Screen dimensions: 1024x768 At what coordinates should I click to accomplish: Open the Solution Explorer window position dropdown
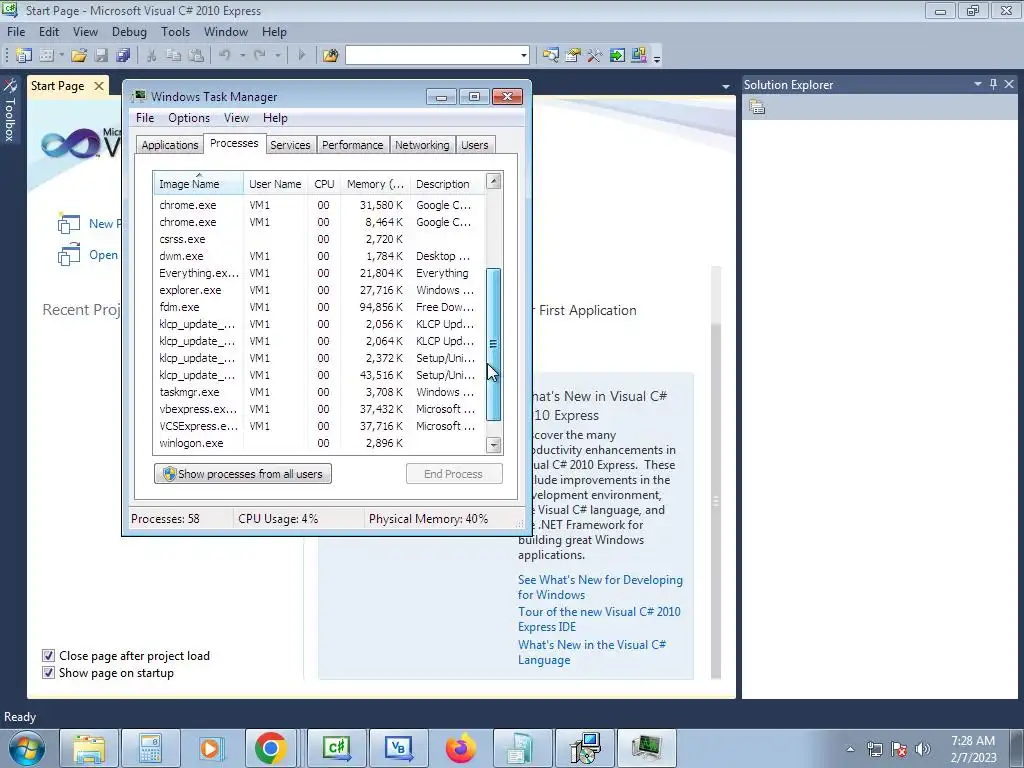(x=978, y=84)
